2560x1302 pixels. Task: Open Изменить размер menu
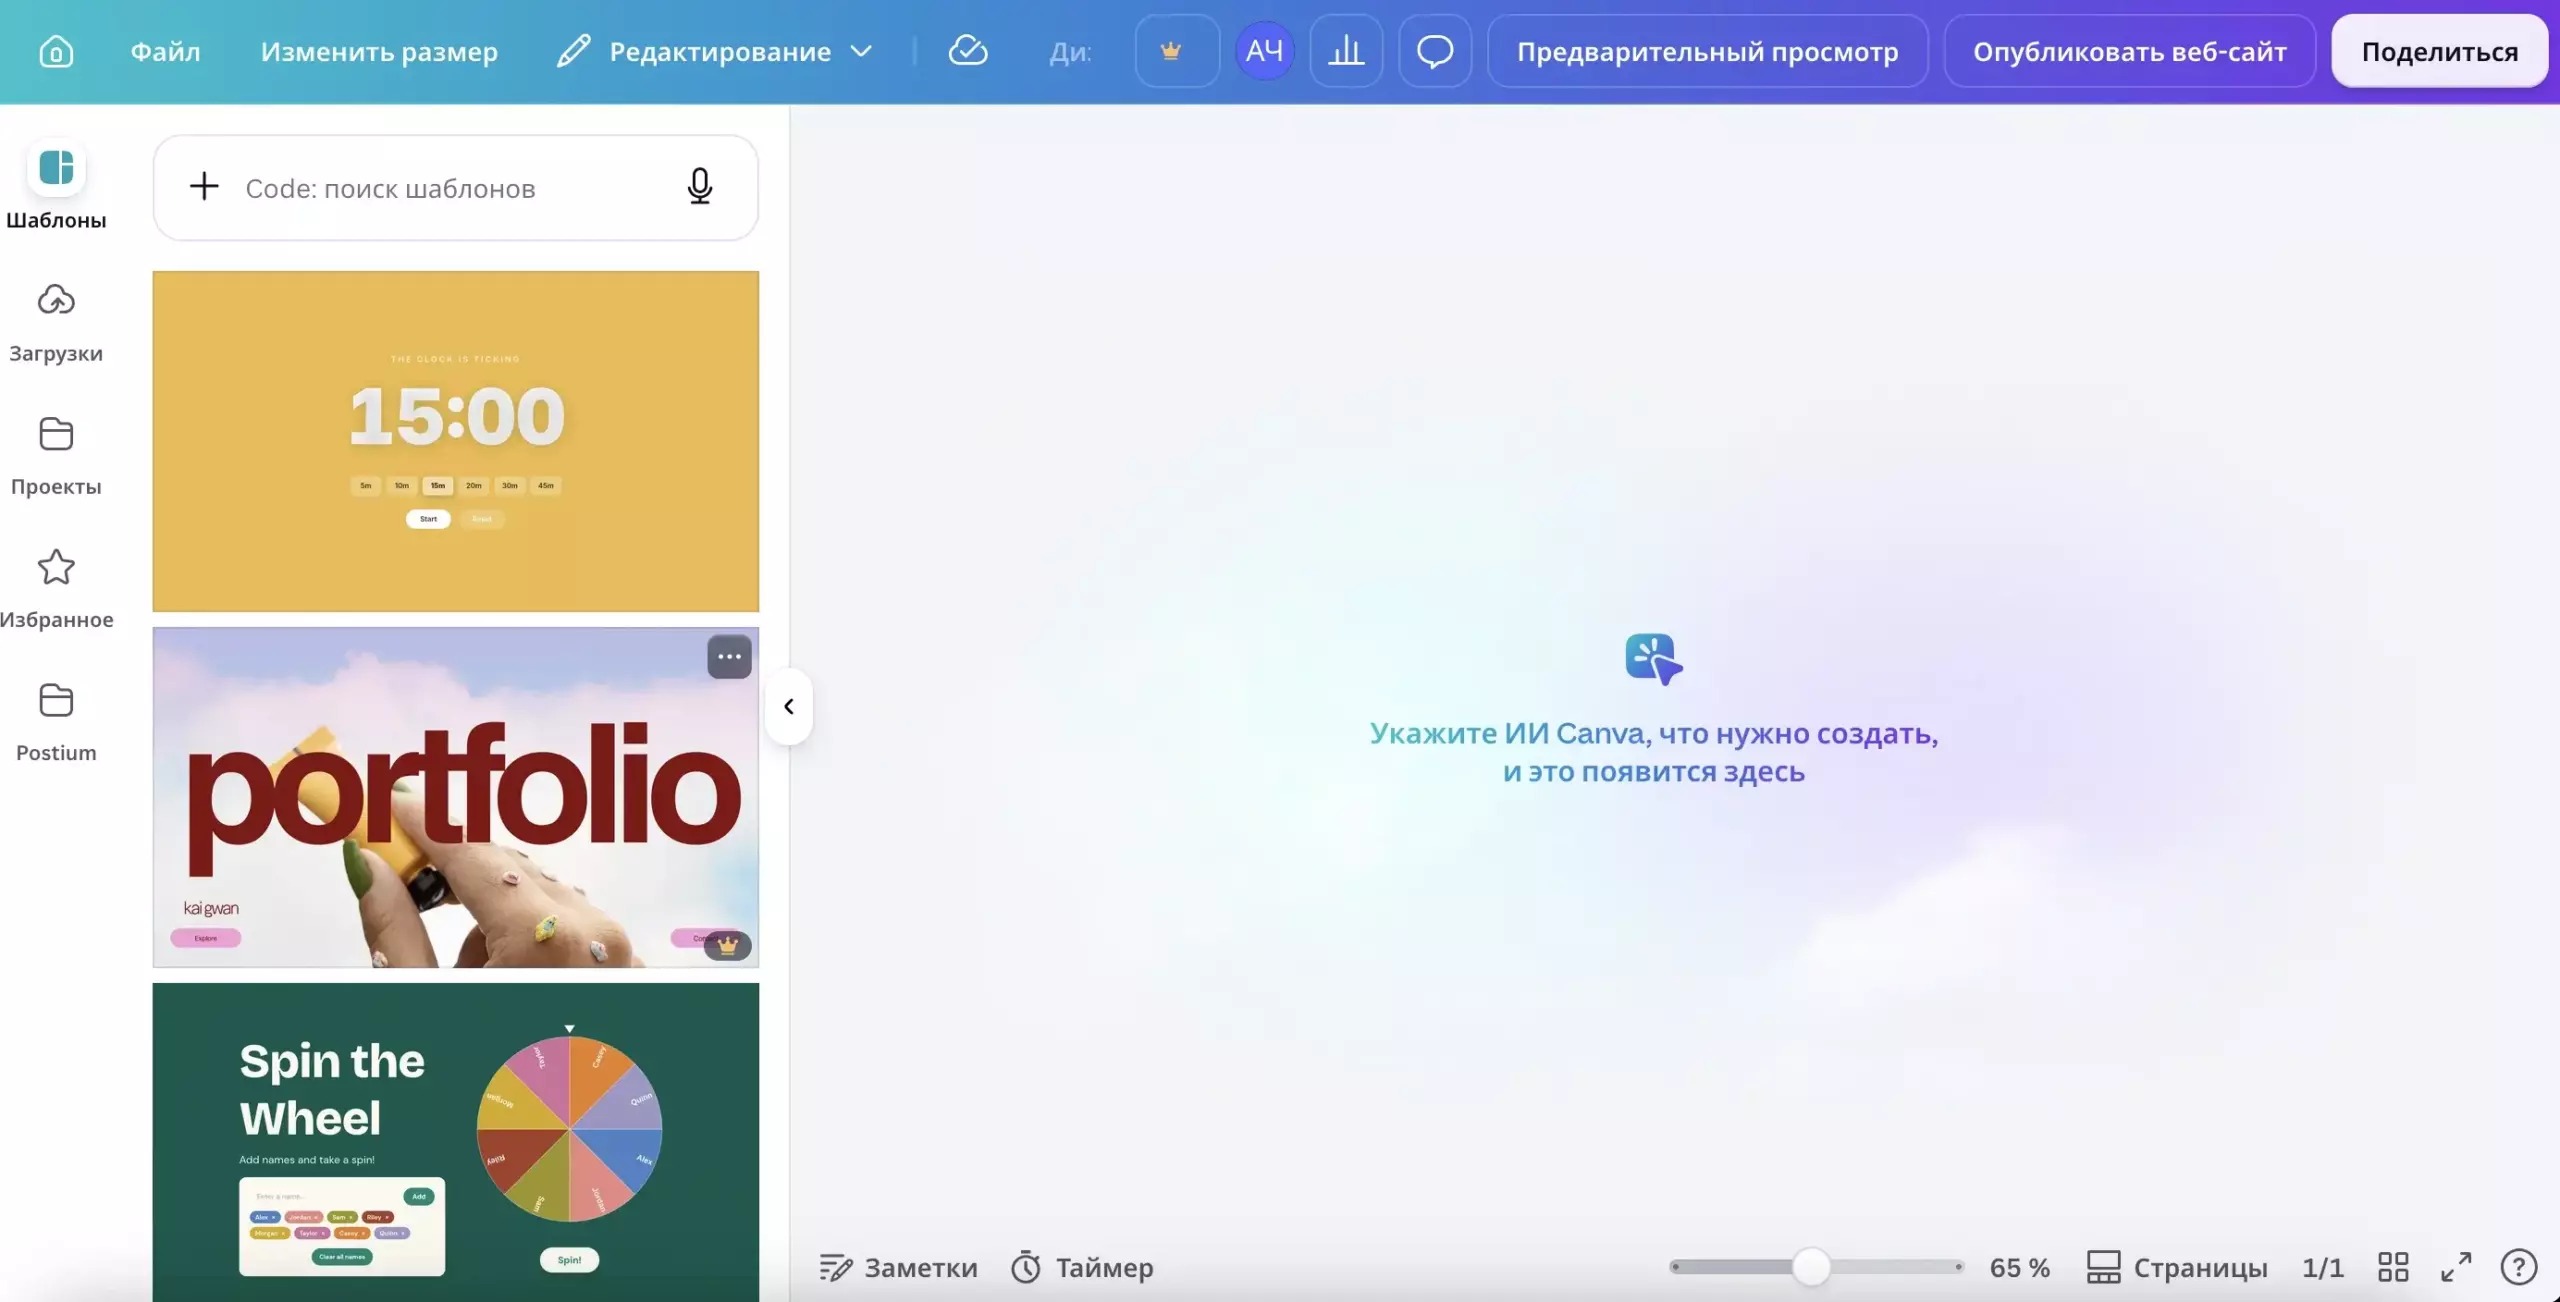[x=379, y=51]
